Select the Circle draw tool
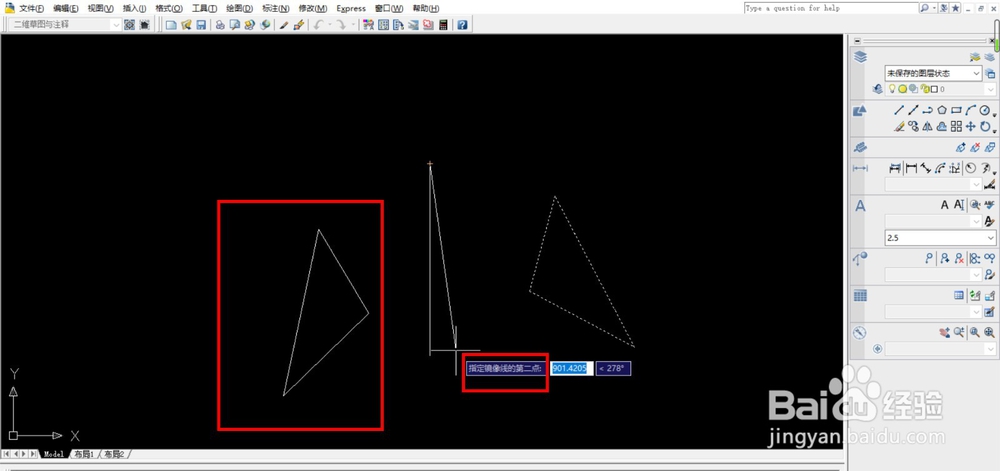 pyautogui.click(x=984, y=110)
